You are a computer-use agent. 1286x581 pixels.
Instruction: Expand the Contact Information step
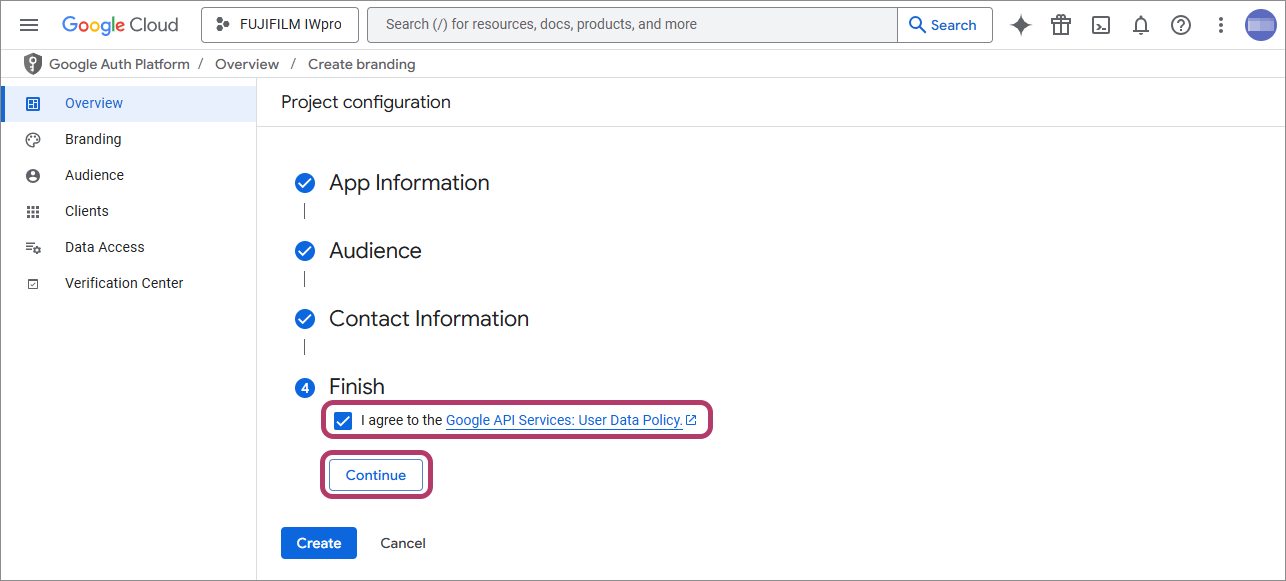[428, 319]
